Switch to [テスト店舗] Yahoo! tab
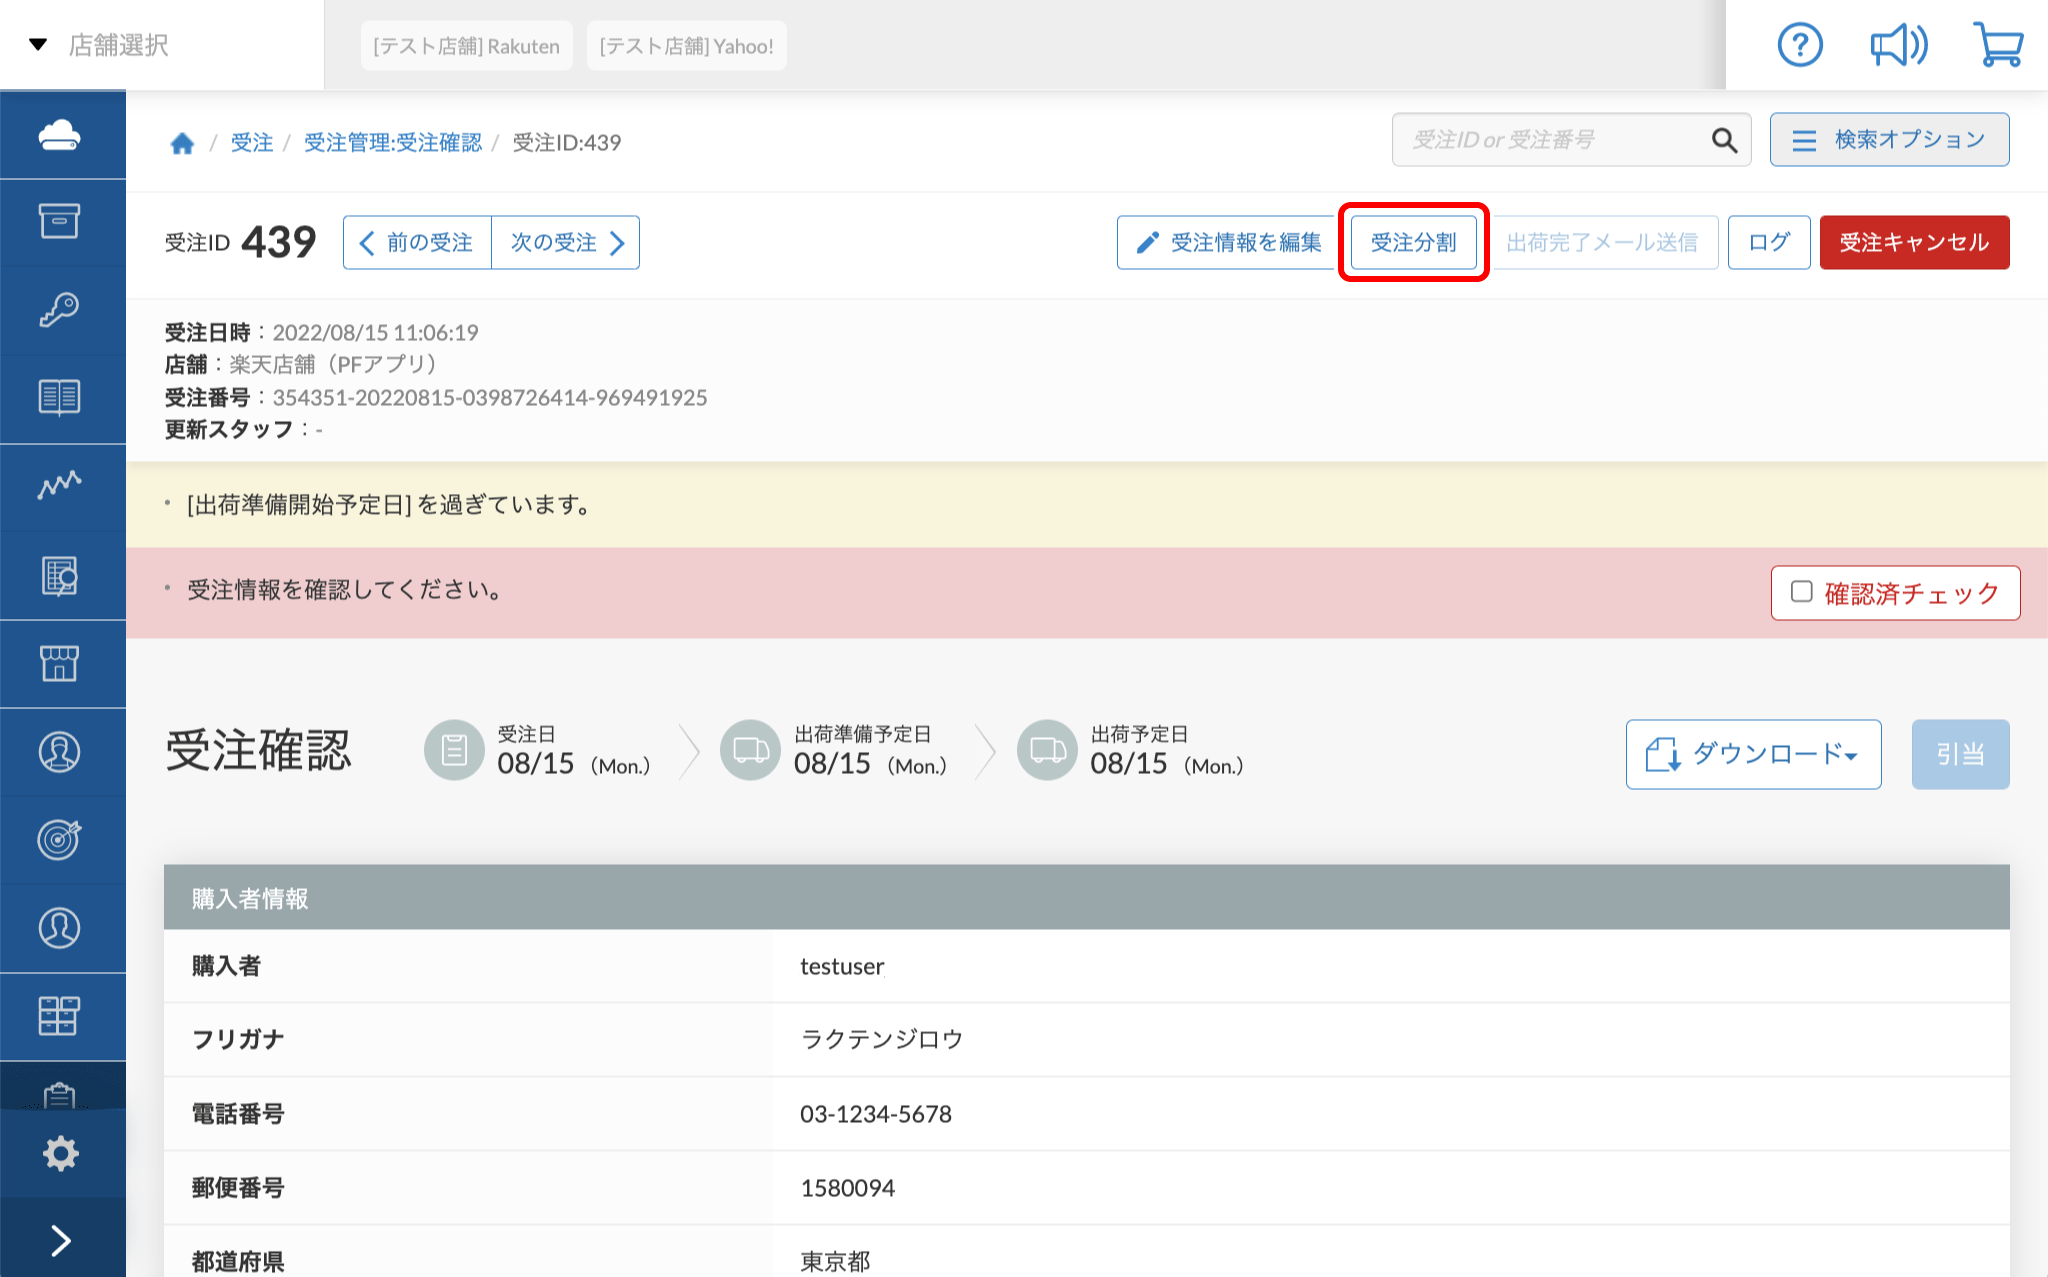 686,46
